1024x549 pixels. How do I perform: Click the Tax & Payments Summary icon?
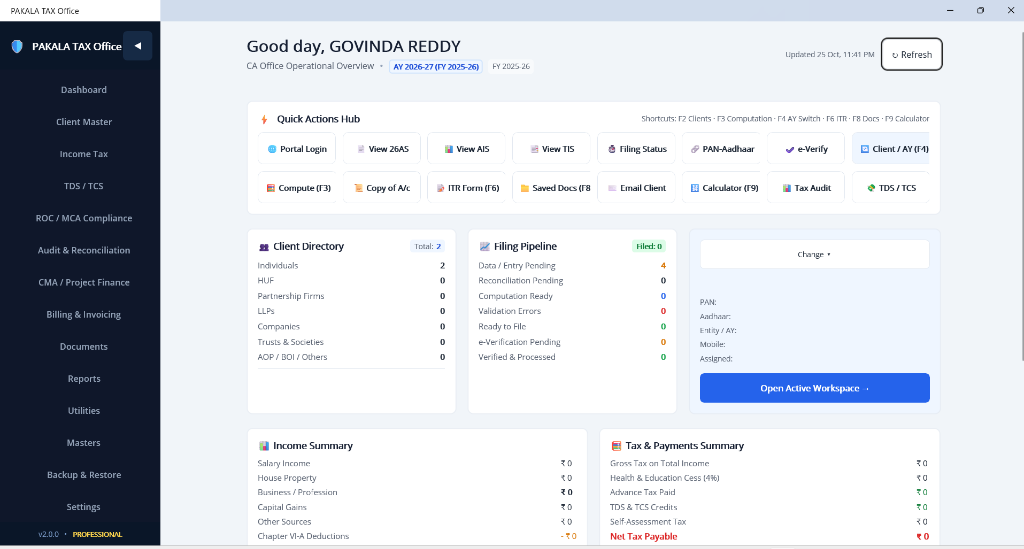coord(616,446)
